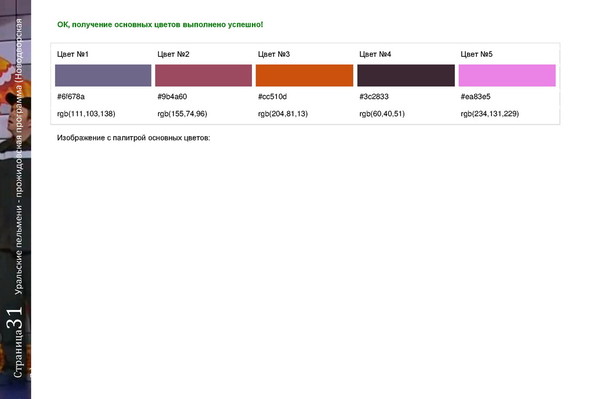Pick the orange Цвет №3 swatch
This screenshot has height=399, width=600.
(x=305, y=75)
